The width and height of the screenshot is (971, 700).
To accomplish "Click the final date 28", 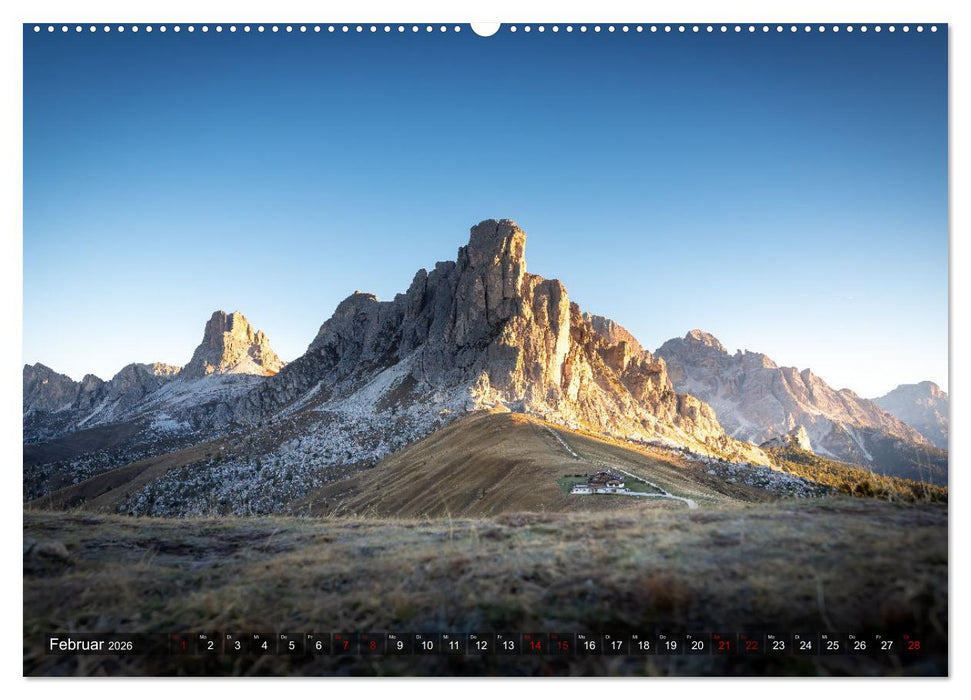I will (x=912, y=645).
